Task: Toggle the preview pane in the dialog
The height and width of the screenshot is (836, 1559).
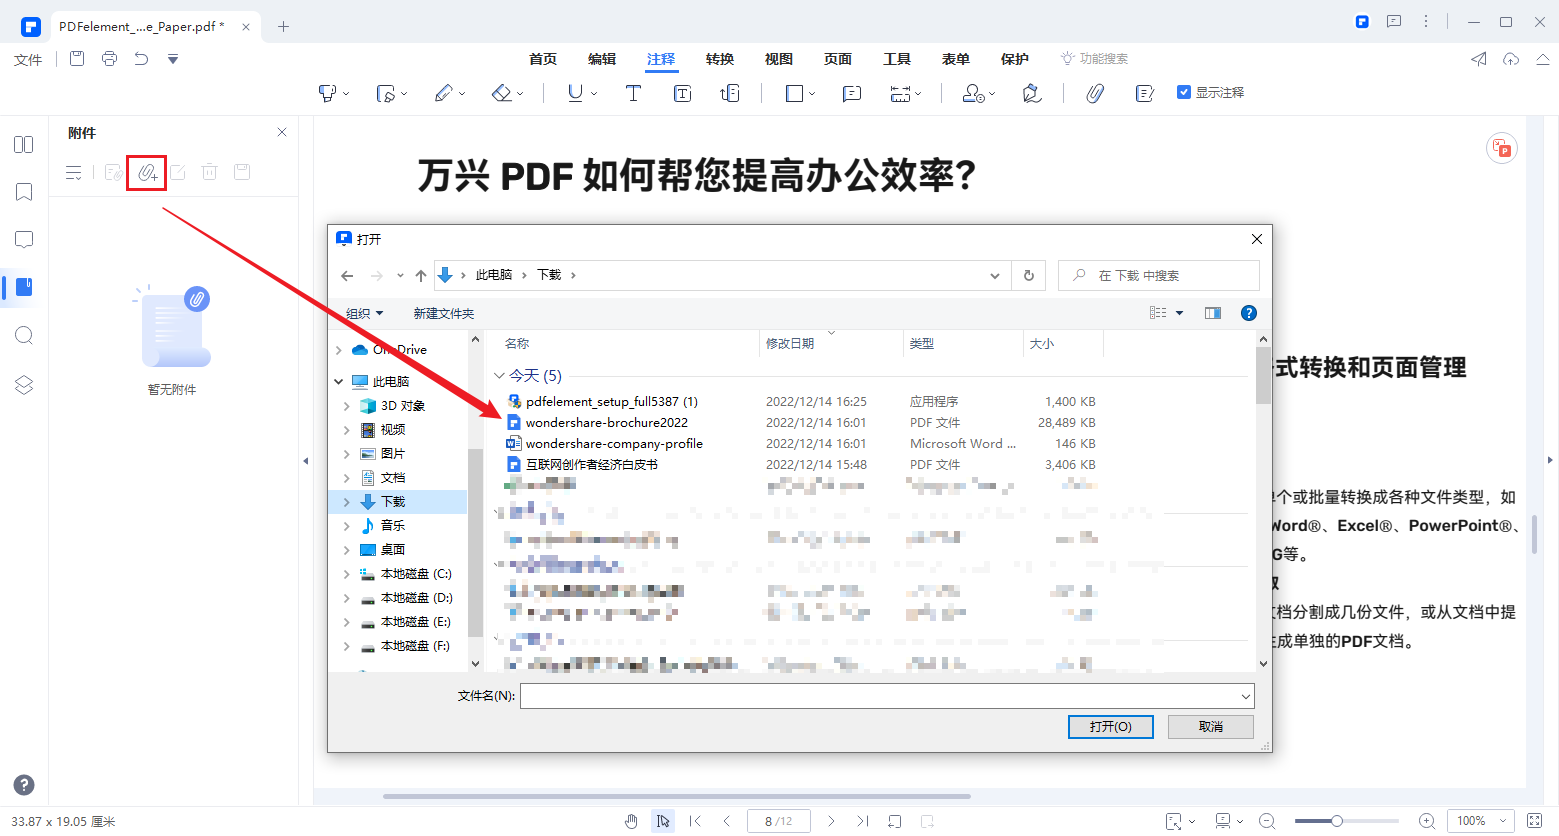Action: [x=1212, y=312]
